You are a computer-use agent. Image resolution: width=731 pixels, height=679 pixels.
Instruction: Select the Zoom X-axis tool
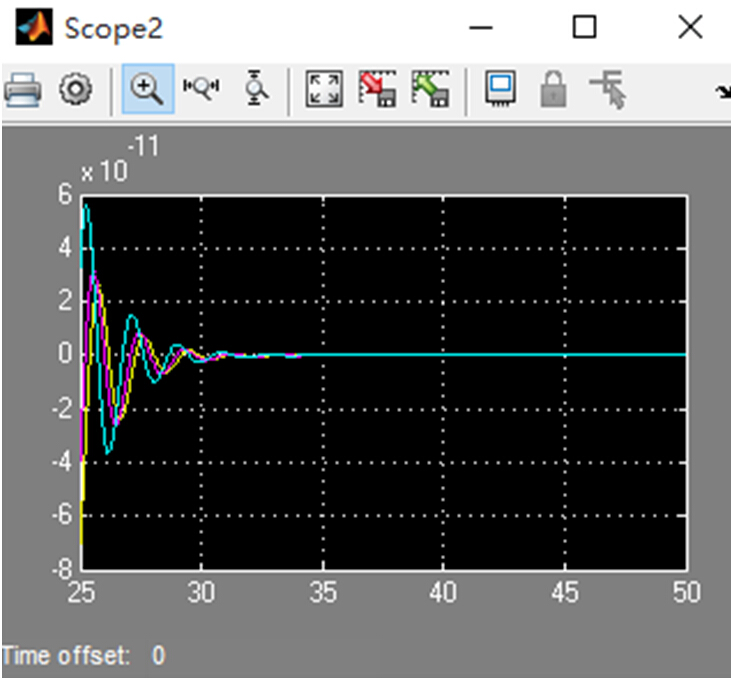tap(201, 88)
